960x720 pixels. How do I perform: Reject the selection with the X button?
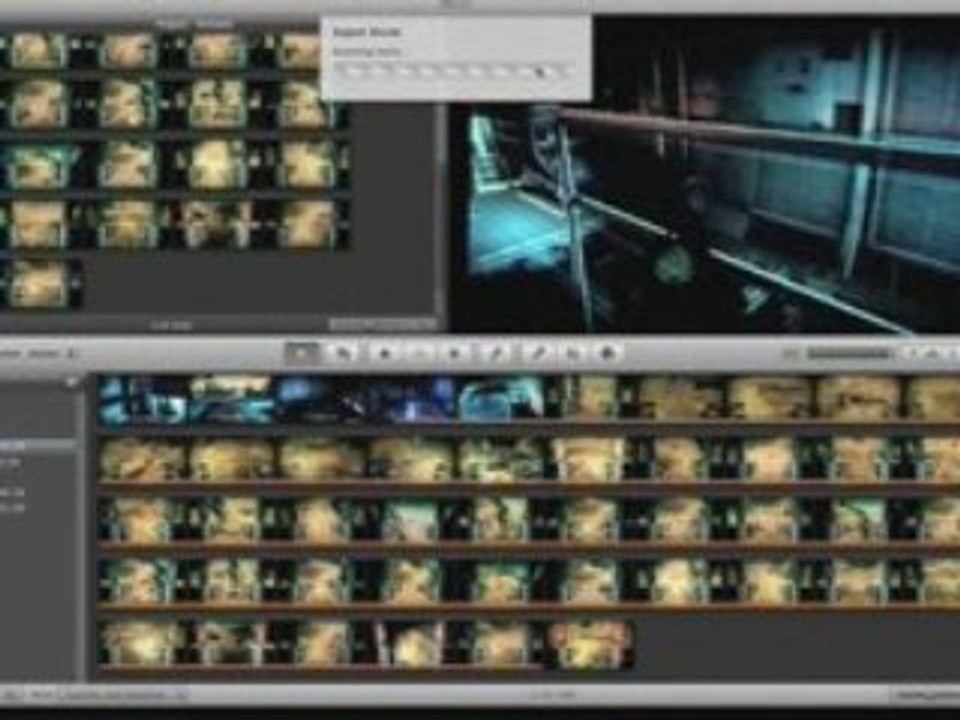[456, 353]
